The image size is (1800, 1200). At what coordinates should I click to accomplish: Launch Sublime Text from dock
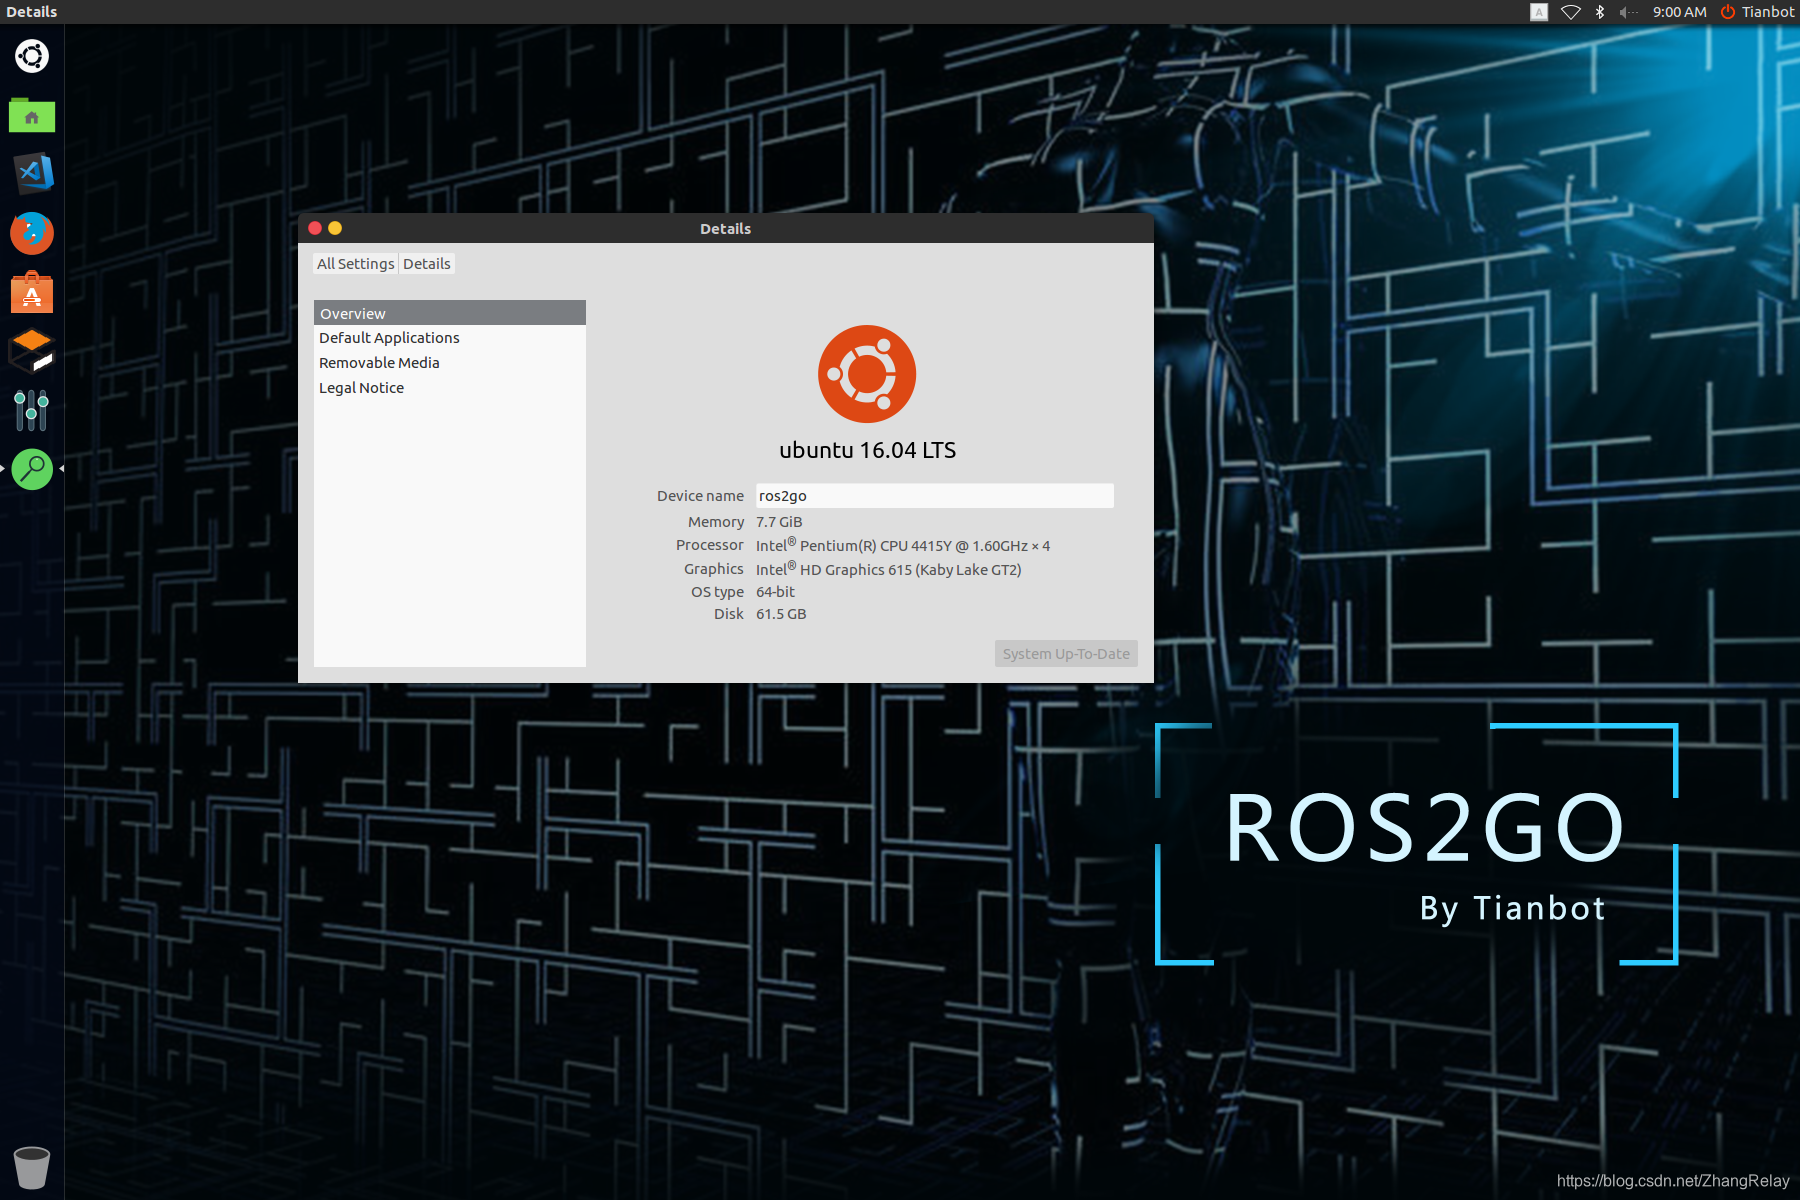32,351
